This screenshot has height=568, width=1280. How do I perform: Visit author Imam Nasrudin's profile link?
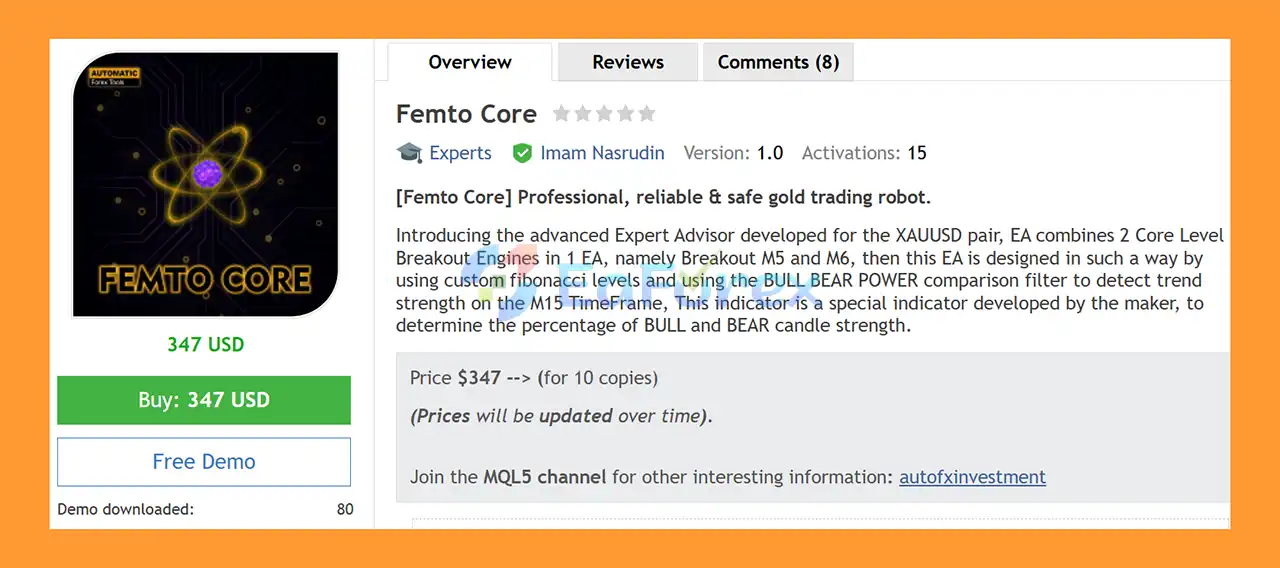[x=600, y=153]
